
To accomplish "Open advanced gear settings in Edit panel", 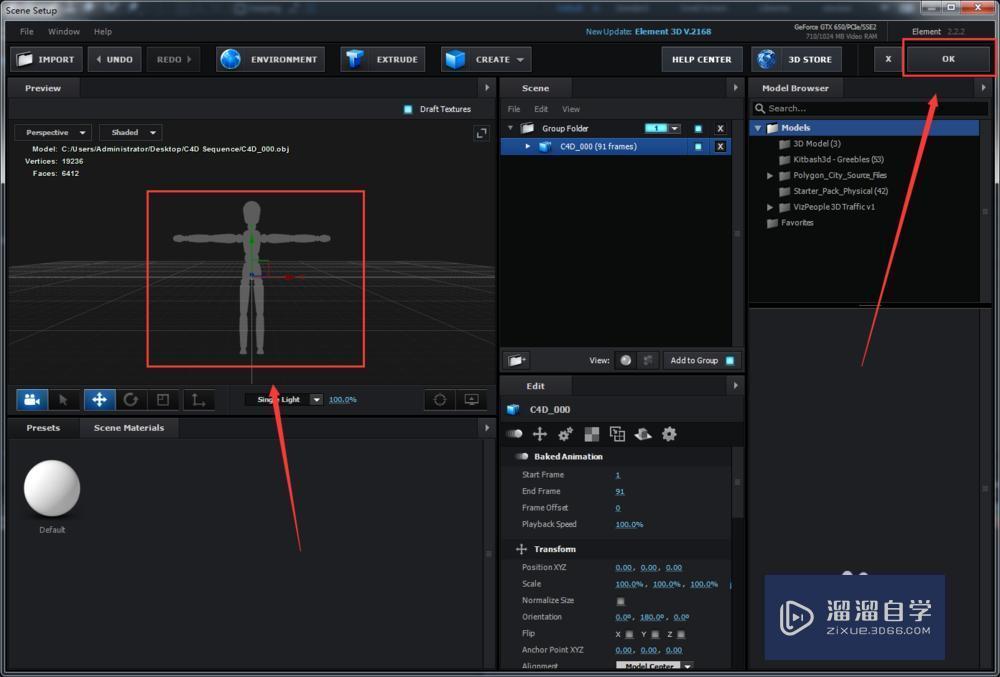I will [669, 434].
